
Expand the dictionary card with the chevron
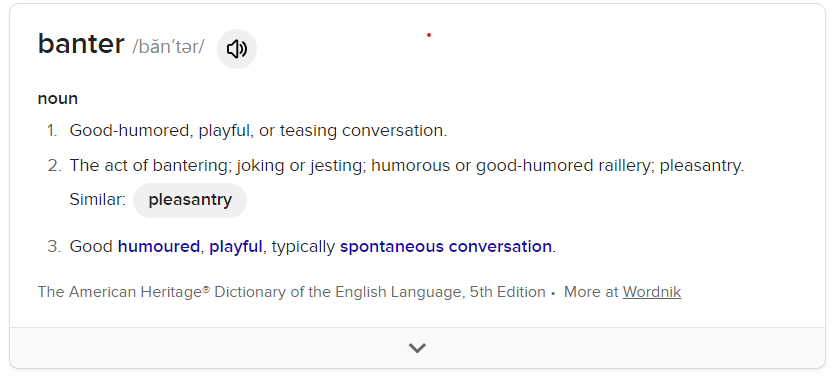[x=417, y=348]
